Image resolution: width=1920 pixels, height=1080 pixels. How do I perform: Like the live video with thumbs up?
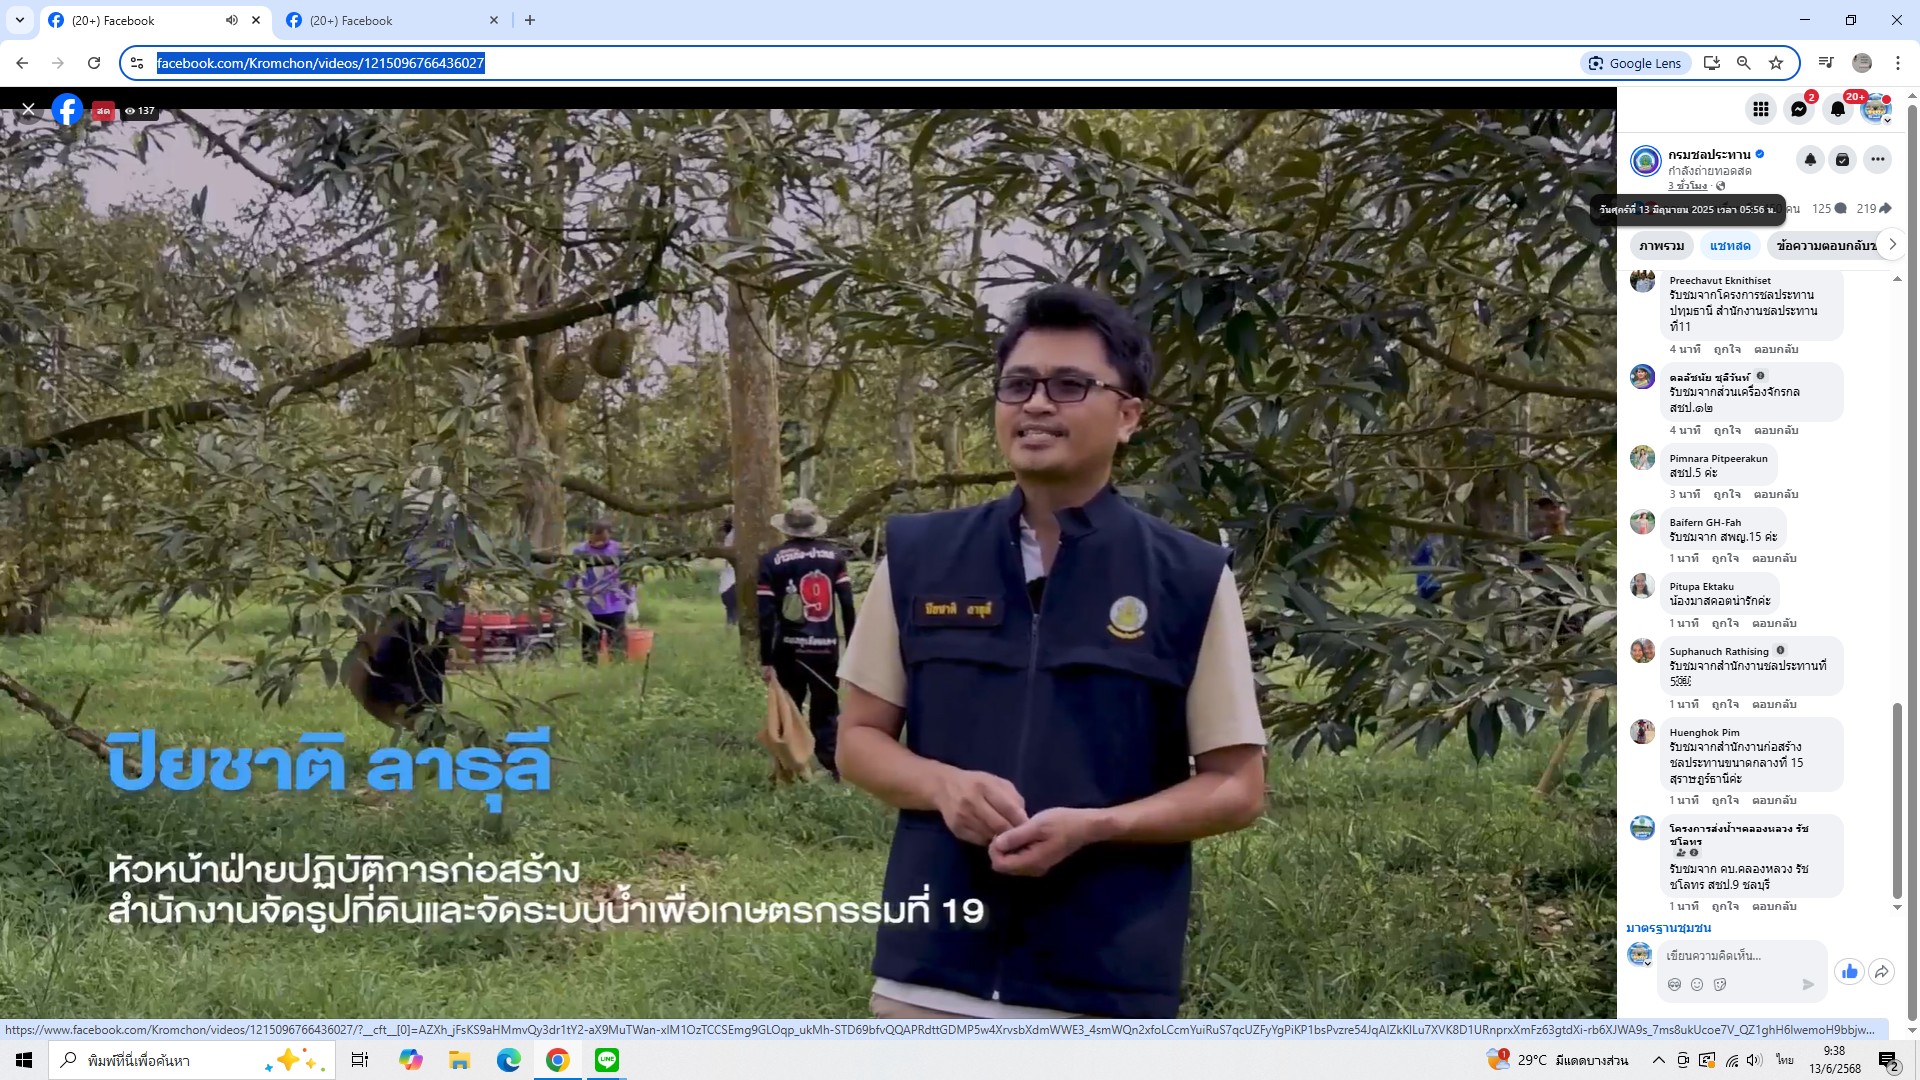point(1849,972)
